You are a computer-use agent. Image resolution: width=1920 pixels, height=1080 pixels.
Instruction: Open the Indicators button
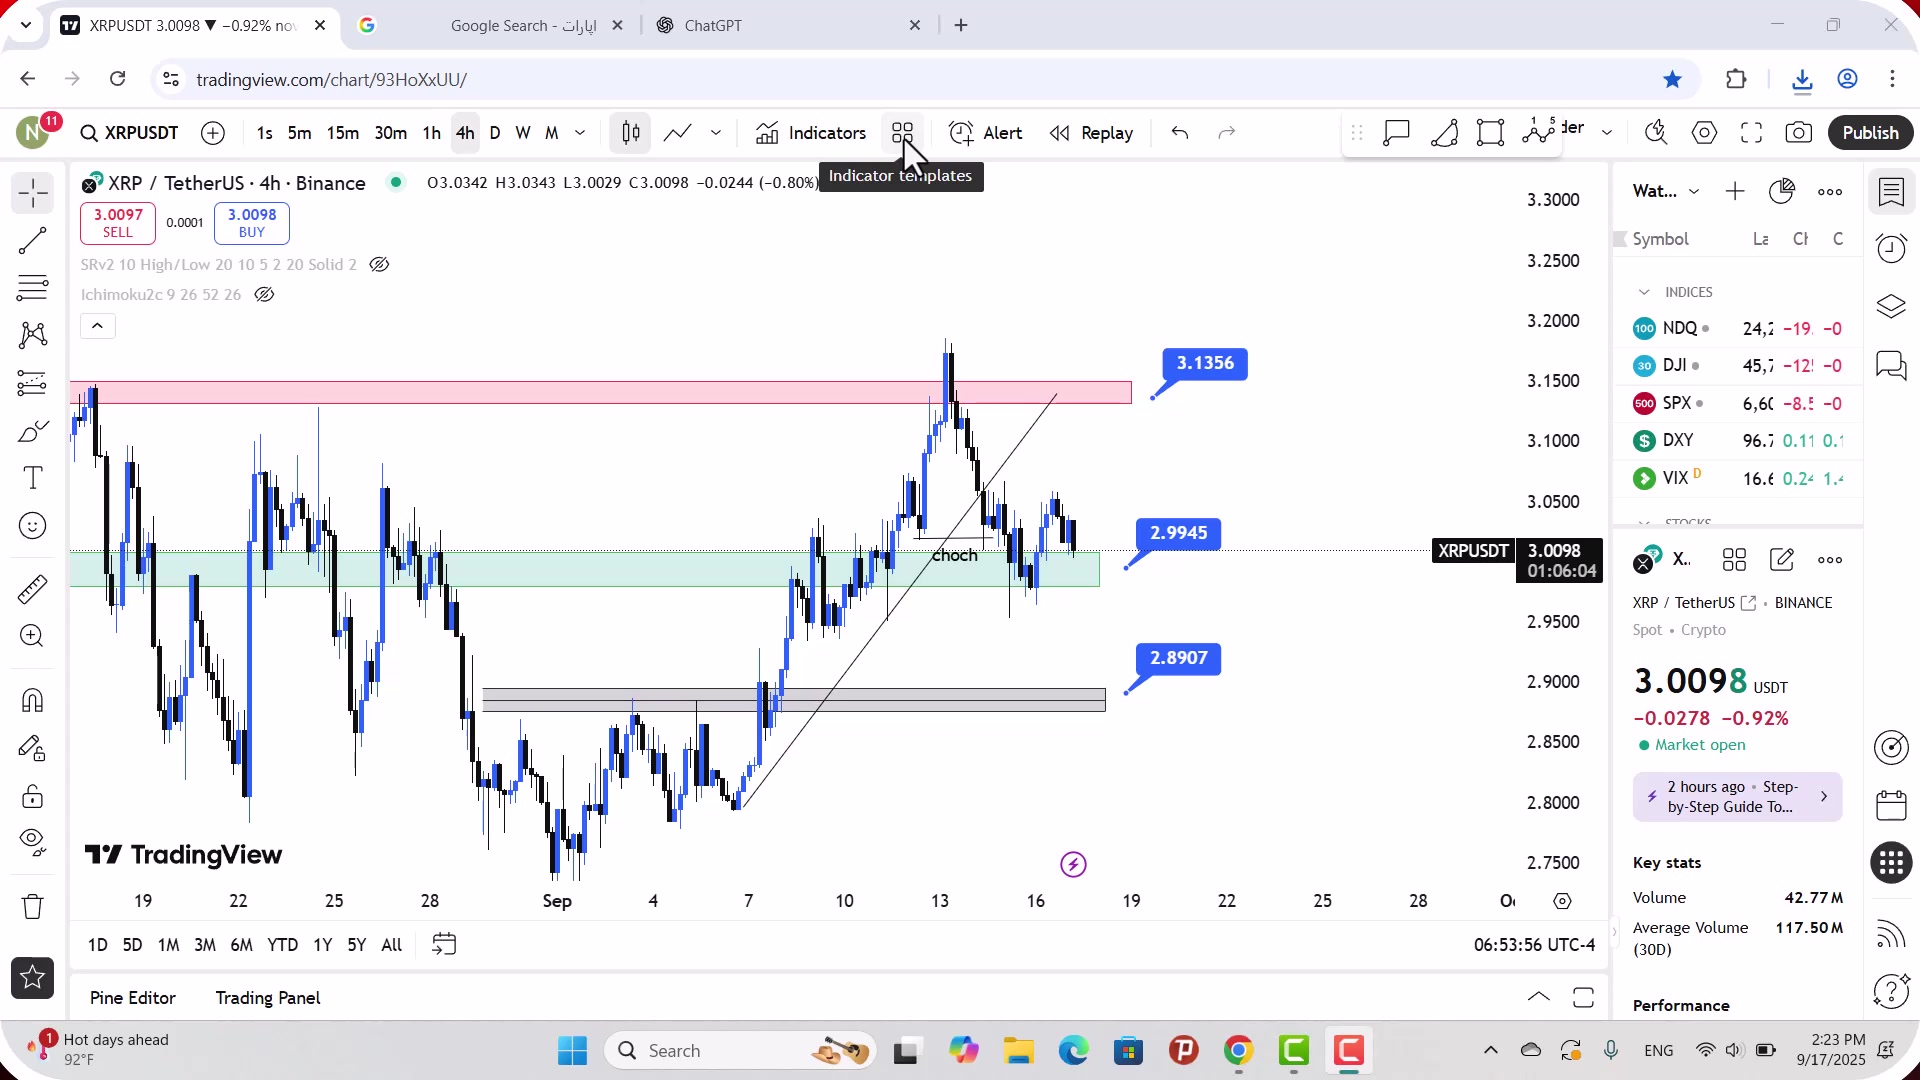click(812, 133)
